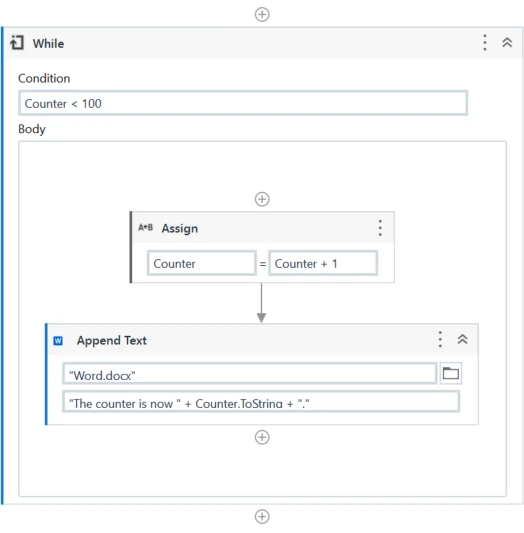
Task: Click the Assign target field containing Counter
Action: 202,263
